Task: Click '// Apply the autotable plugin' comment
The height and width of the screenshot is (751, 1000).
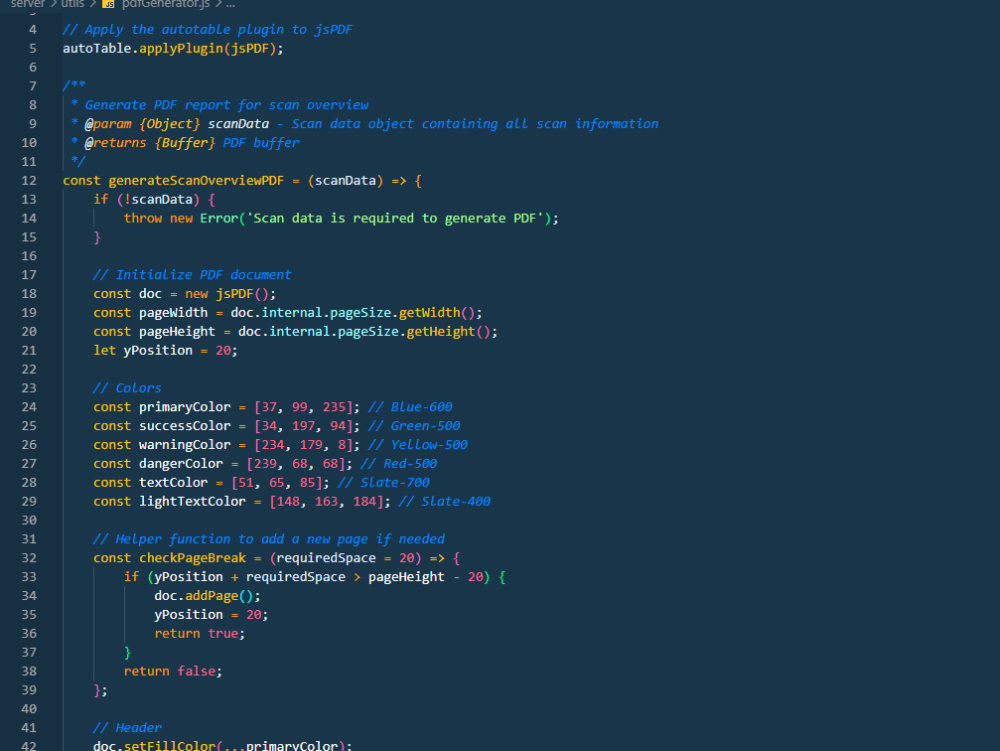Action: coord(207,29)
